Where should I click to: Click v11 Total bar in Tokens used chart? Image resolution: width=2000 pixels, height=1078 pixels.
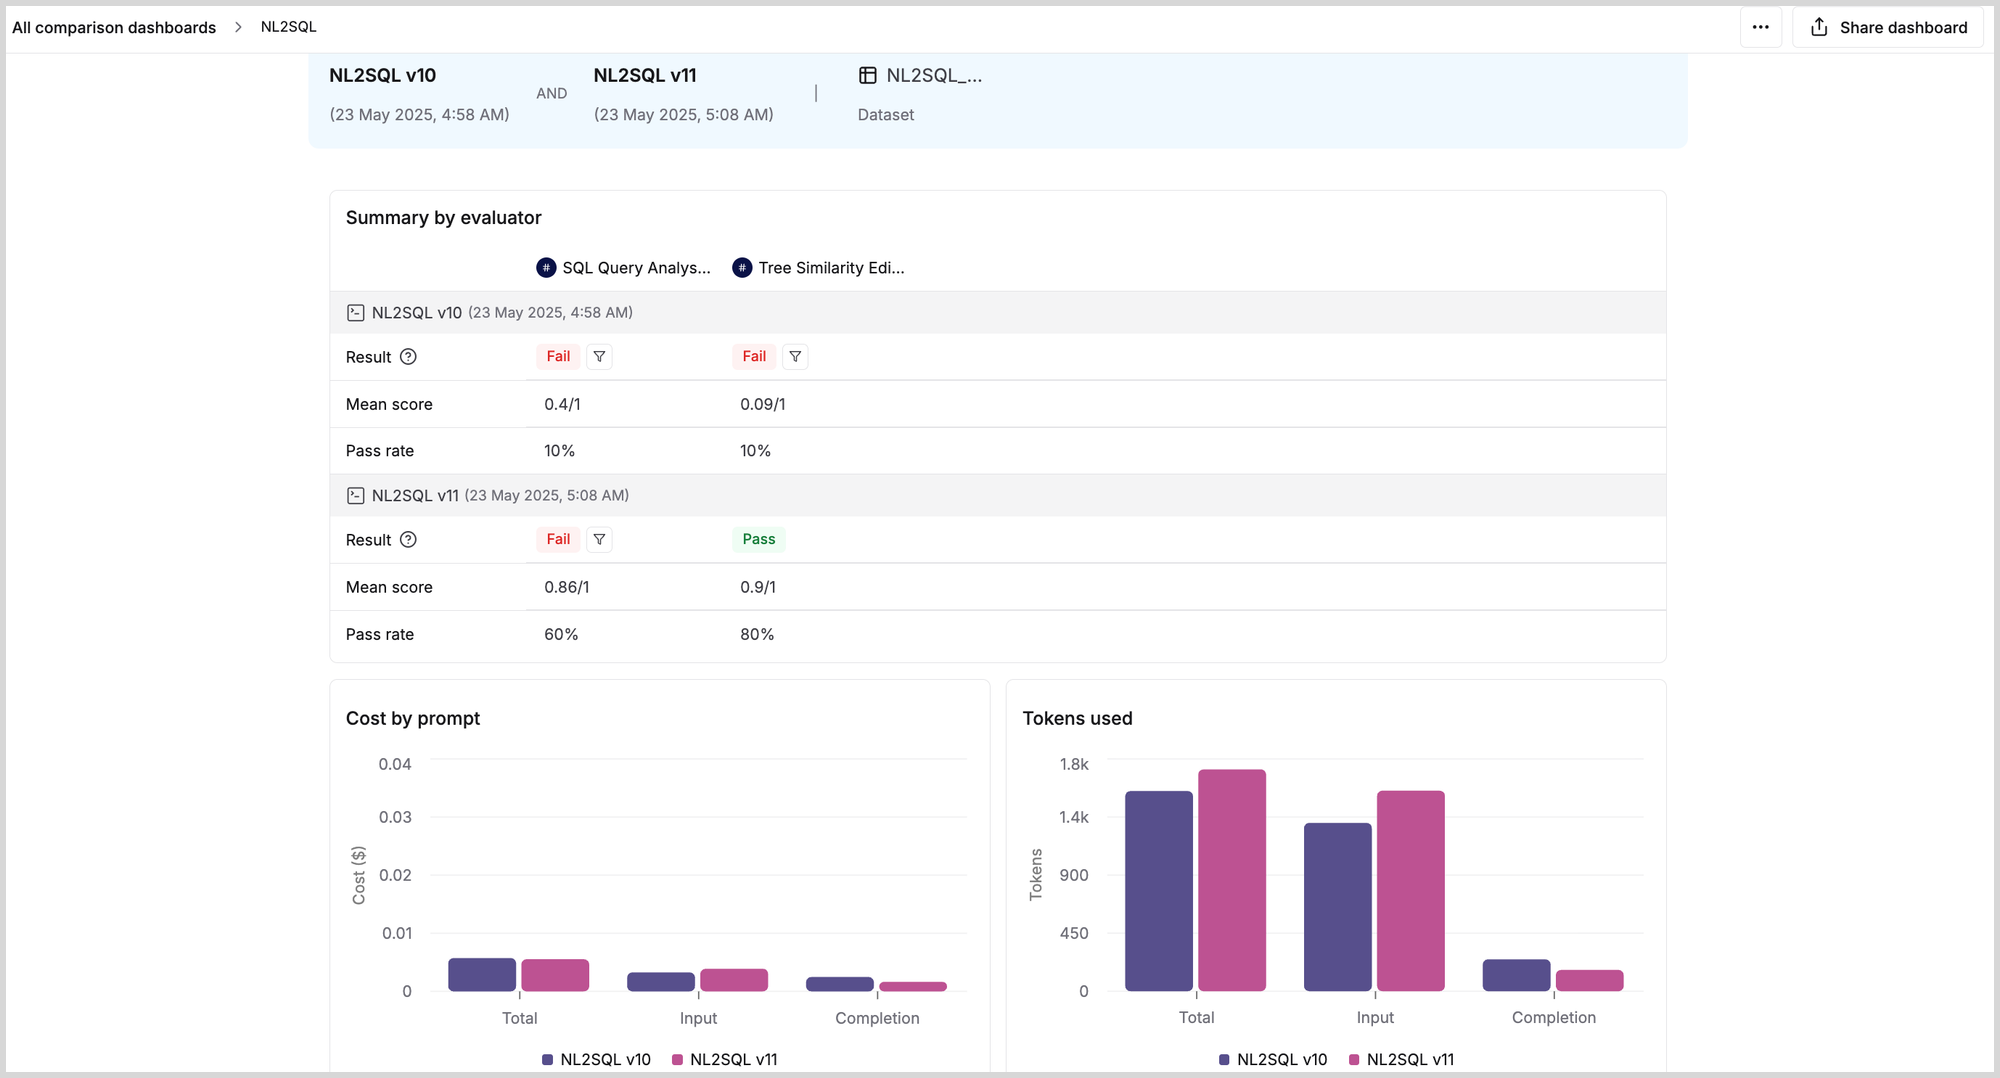[1232, 880]
